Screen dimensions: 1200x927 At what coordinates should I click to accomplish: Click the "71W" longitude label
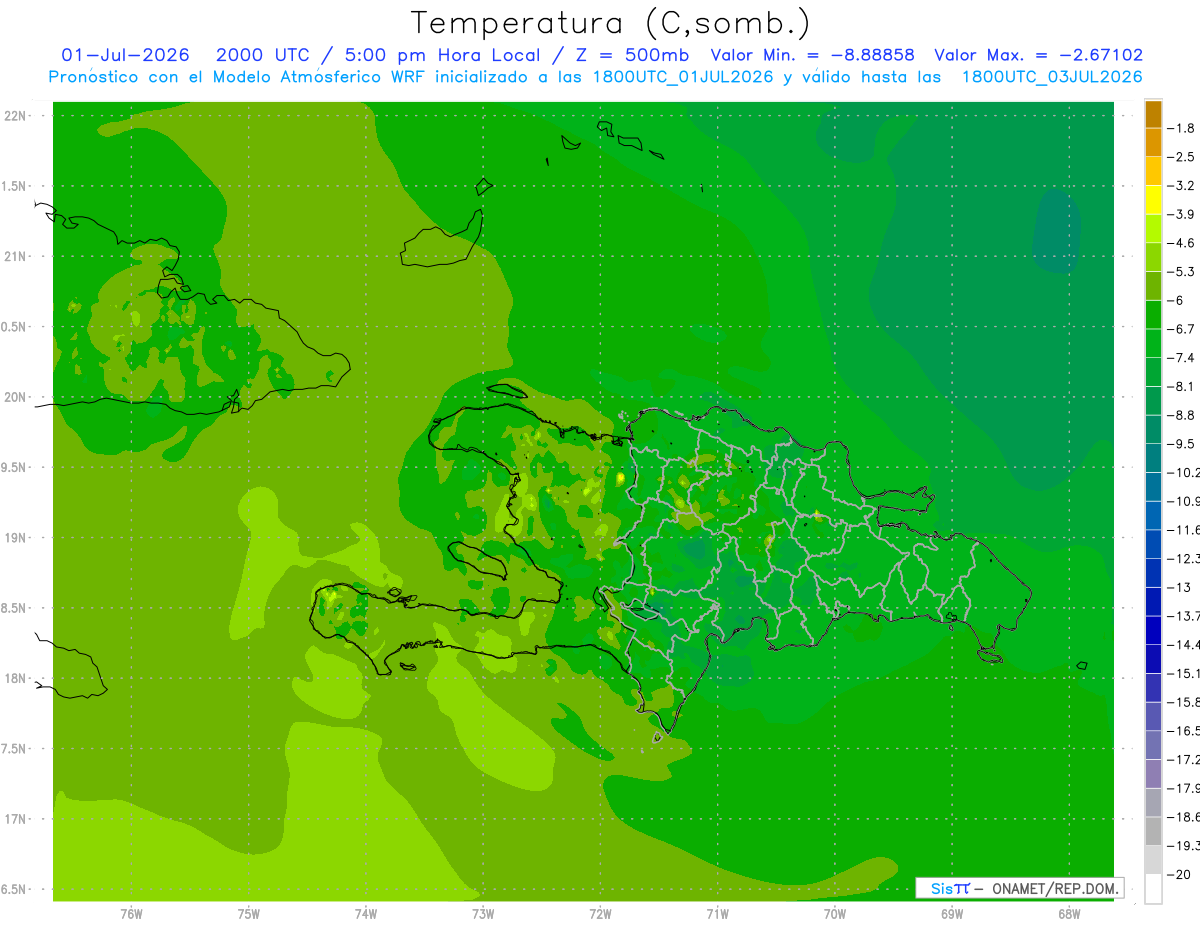coord(717,914)
